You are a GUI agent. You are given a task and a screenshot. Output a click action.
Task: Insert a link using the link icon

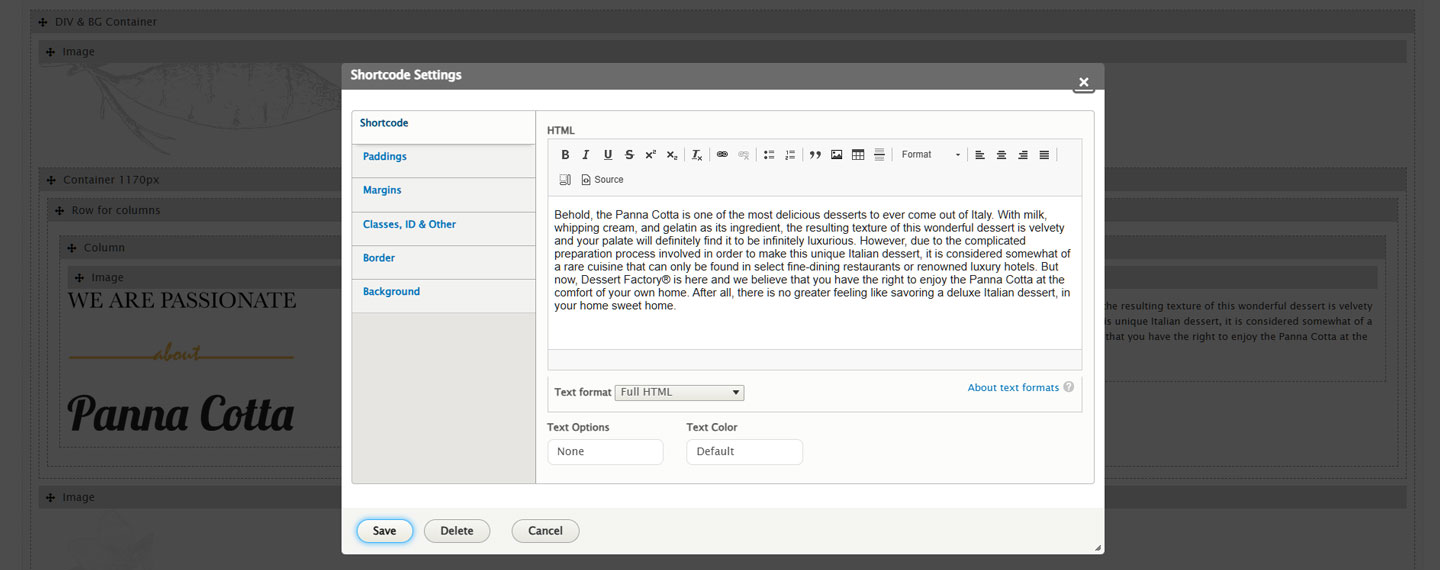[722, 155]
